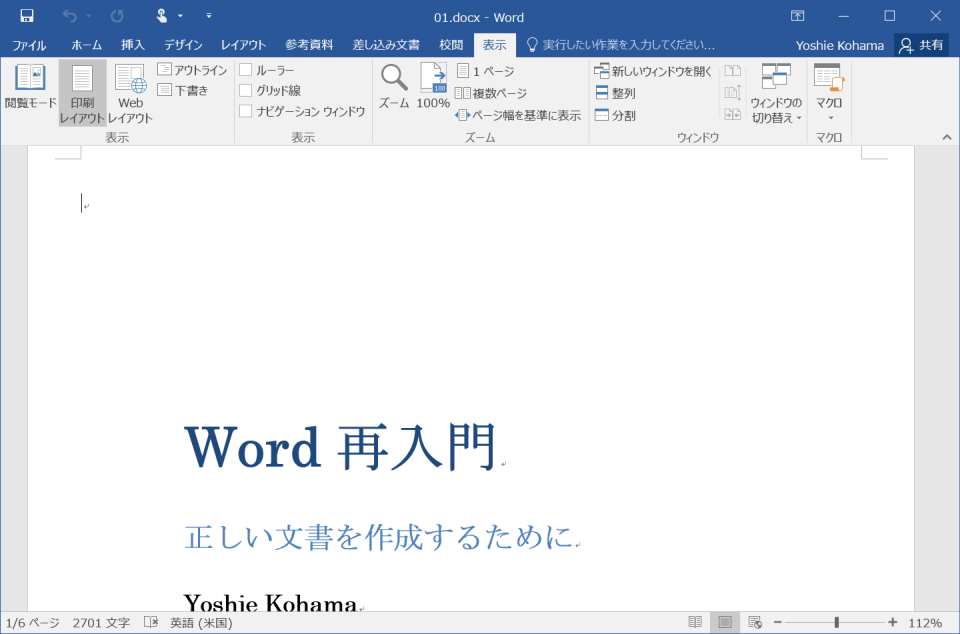Click the synchronous scrolling icon
The width and height of the screenshot is (960, 634).
click(x=732, y=93)
